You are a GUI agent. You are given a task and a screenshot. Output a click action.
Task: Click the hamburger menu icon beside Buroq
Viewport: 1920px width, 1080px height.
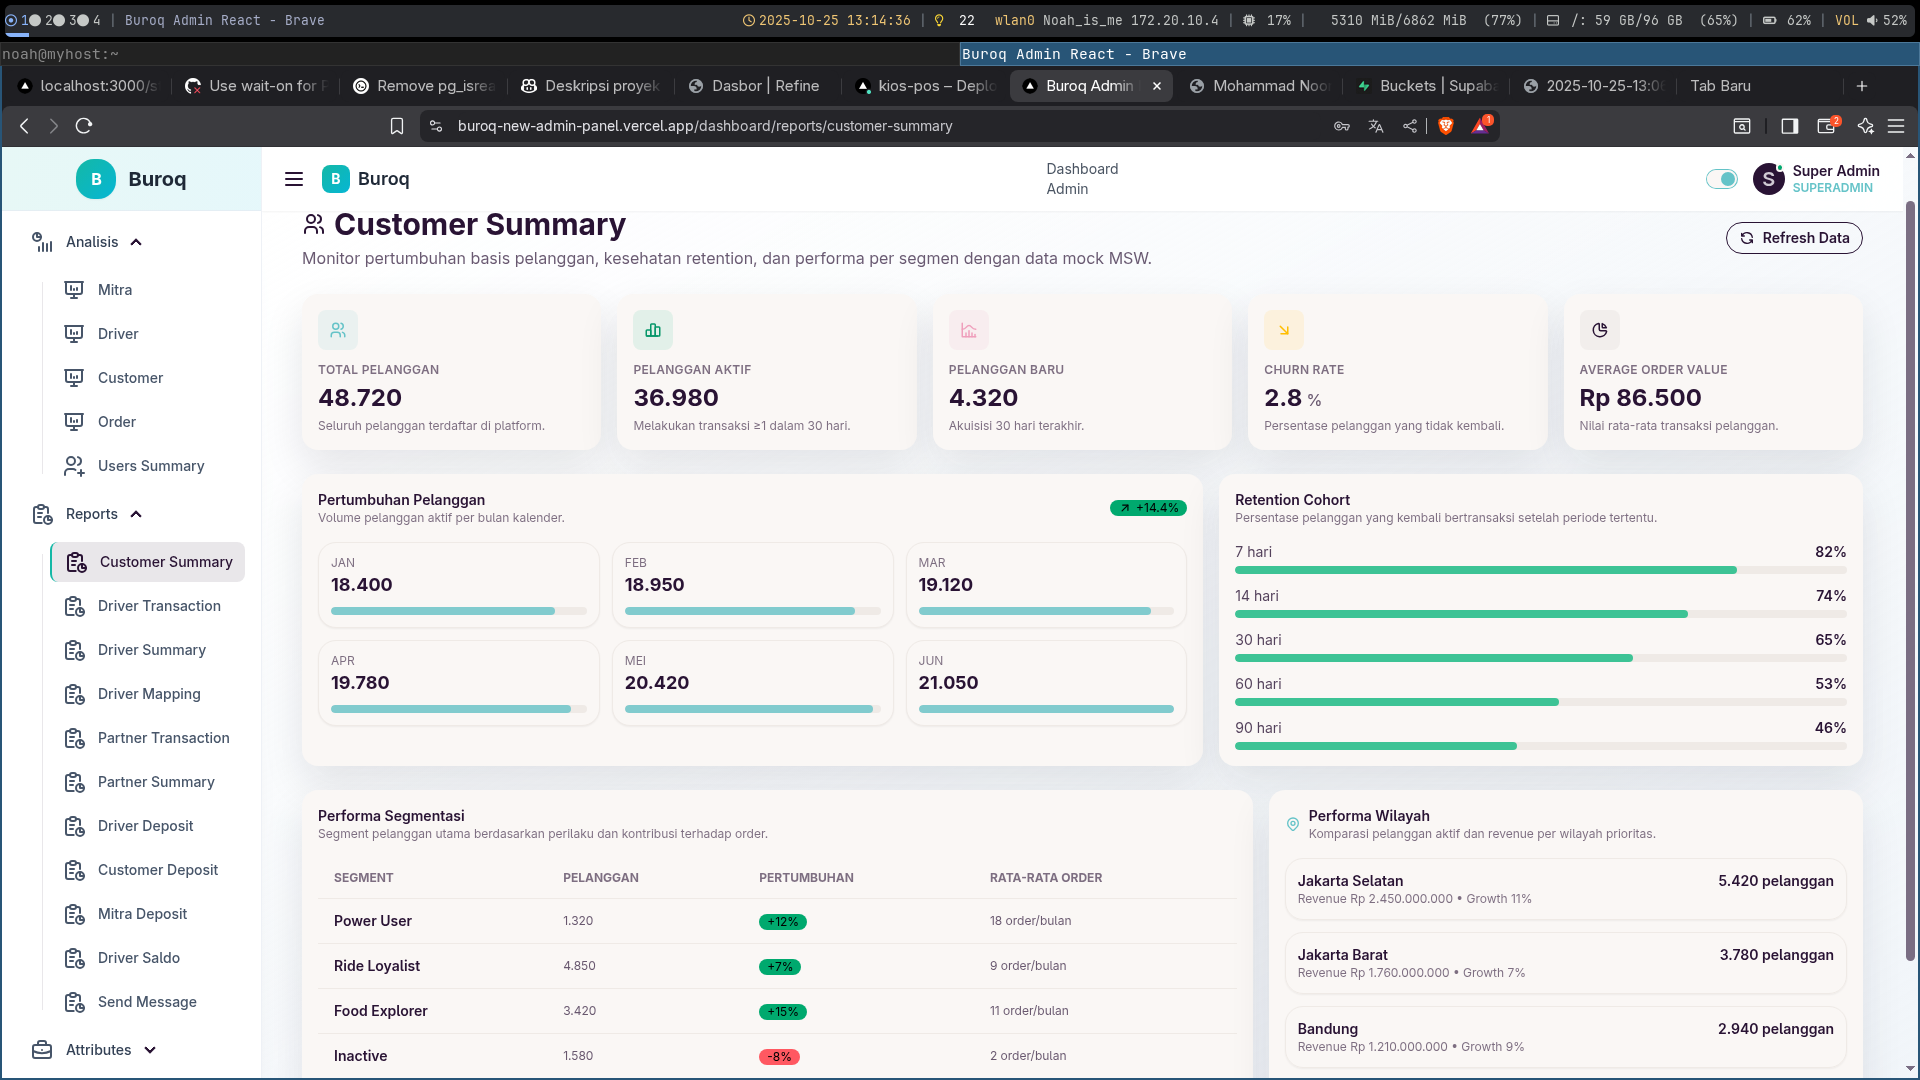294,179
